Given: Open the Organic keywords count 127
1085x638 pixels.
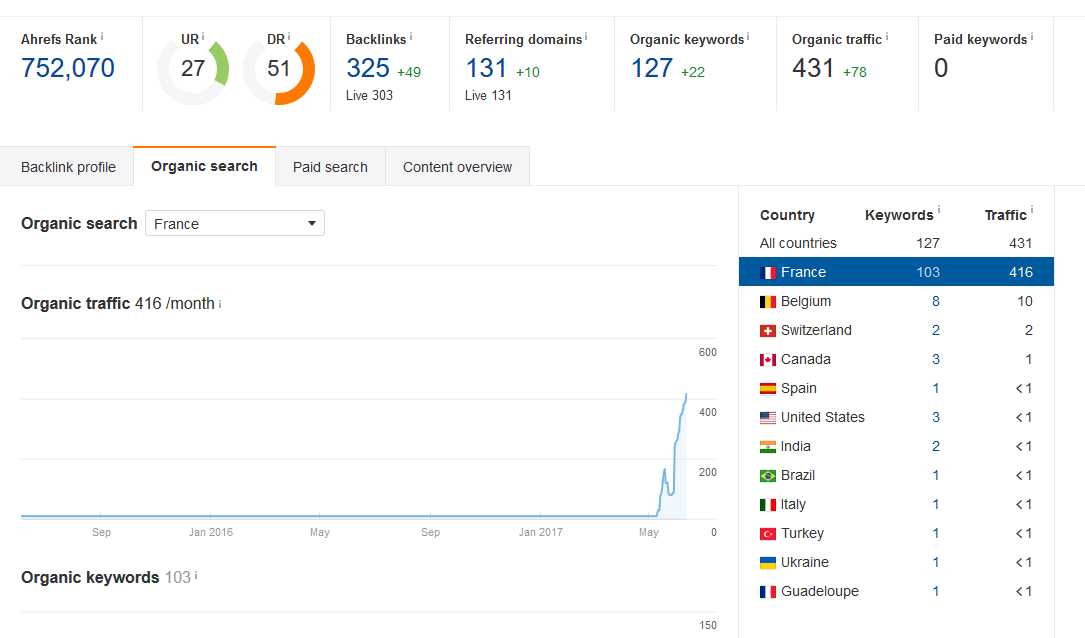Looking at the screenshot, I should (652, 68).
